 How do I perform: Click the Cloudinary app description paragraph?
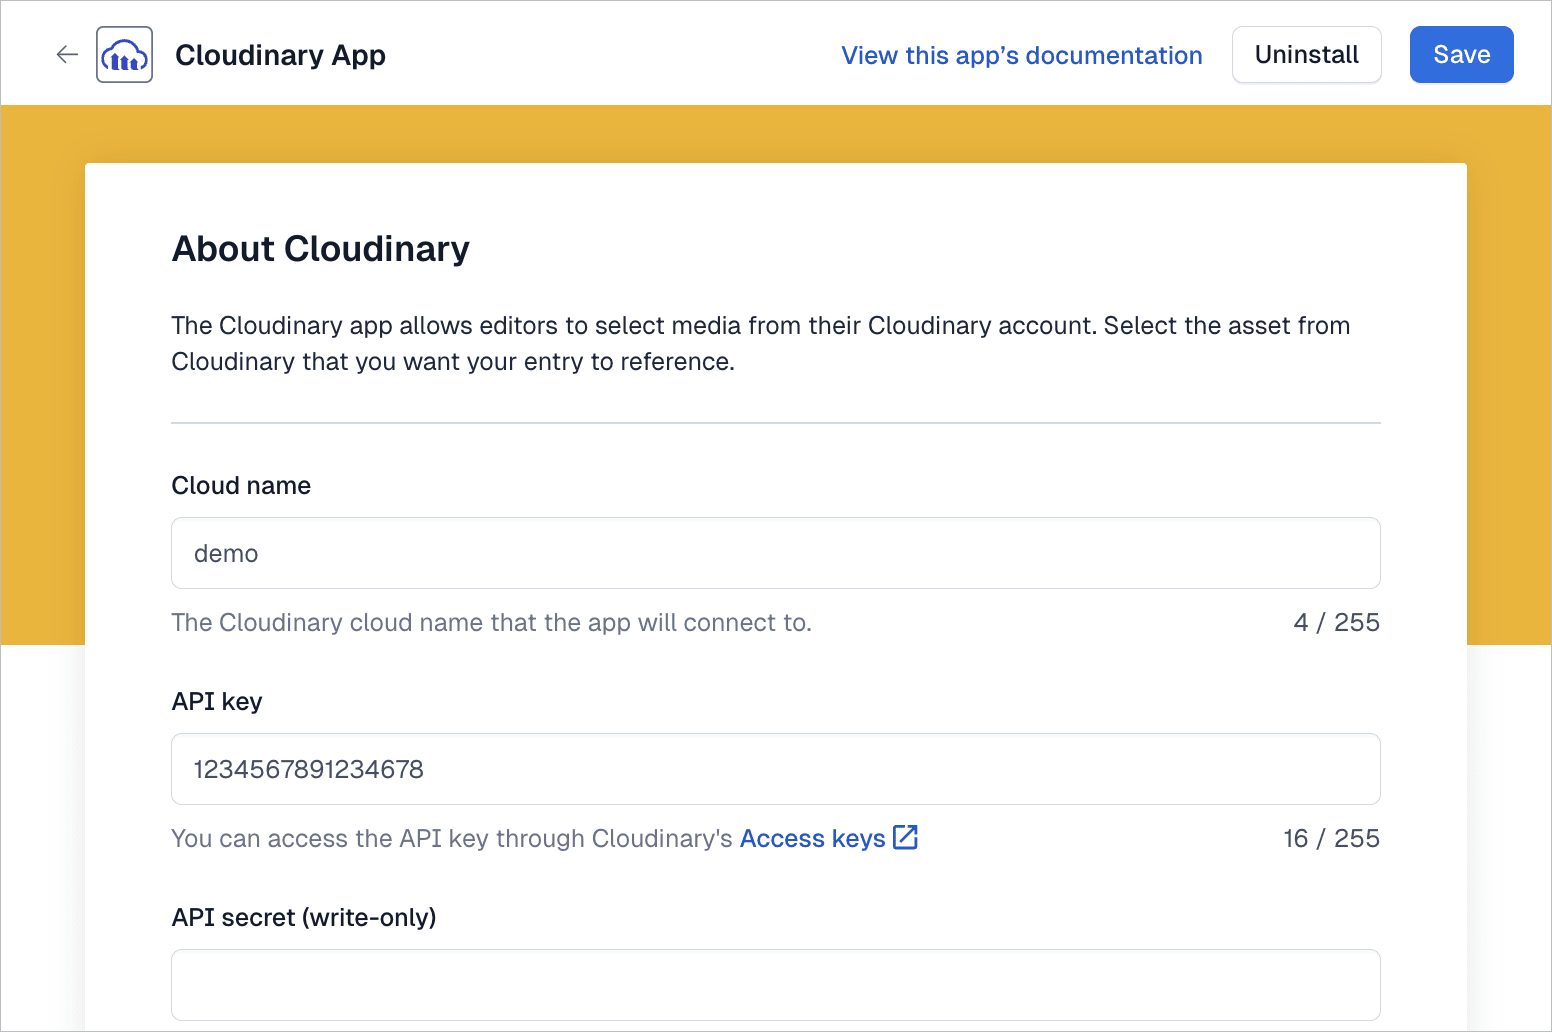point(760,343)
